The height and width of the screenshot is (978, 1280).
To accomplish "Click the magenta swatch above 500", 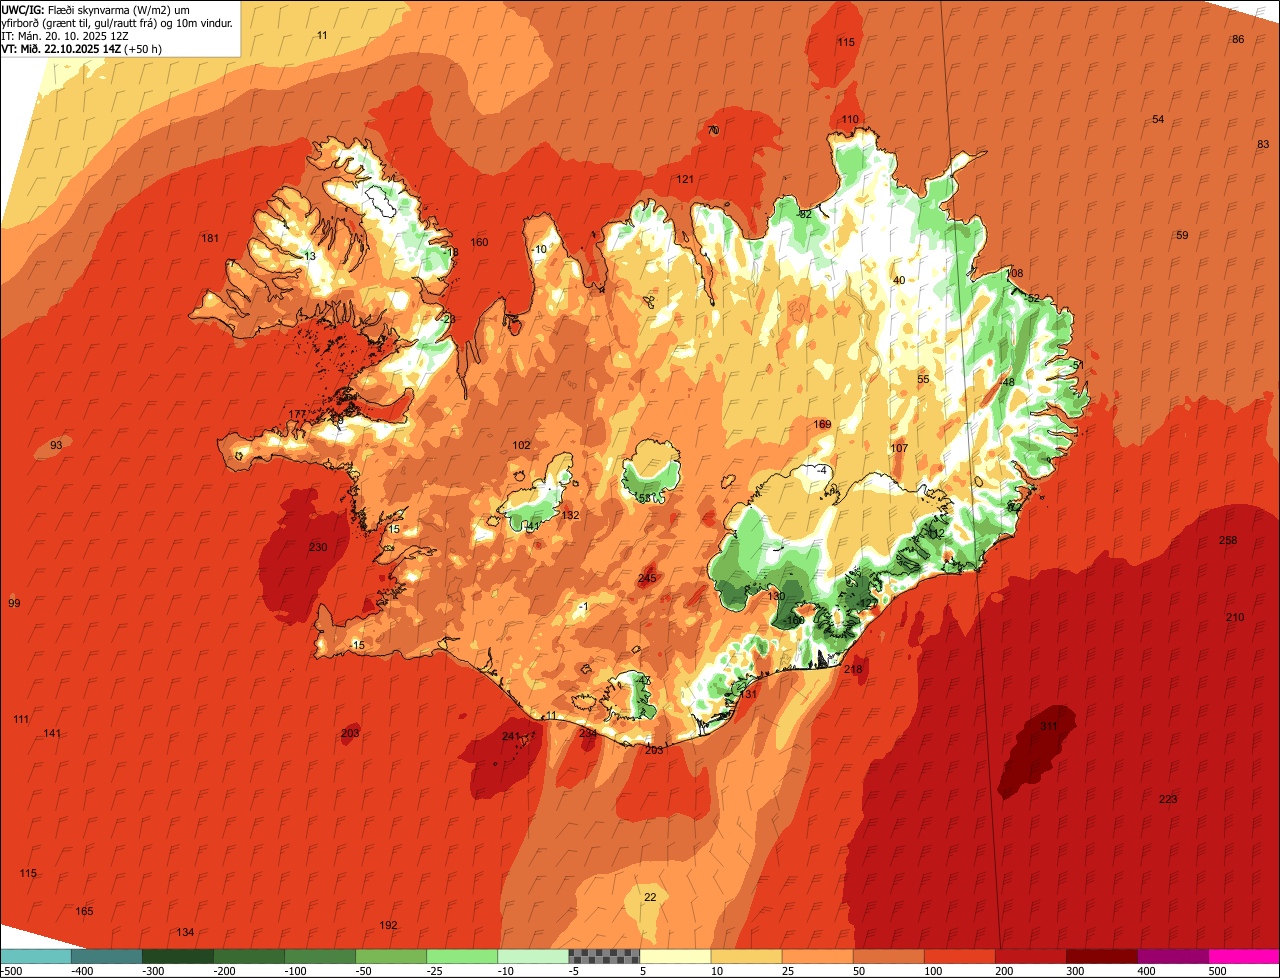I will 1244,956.
